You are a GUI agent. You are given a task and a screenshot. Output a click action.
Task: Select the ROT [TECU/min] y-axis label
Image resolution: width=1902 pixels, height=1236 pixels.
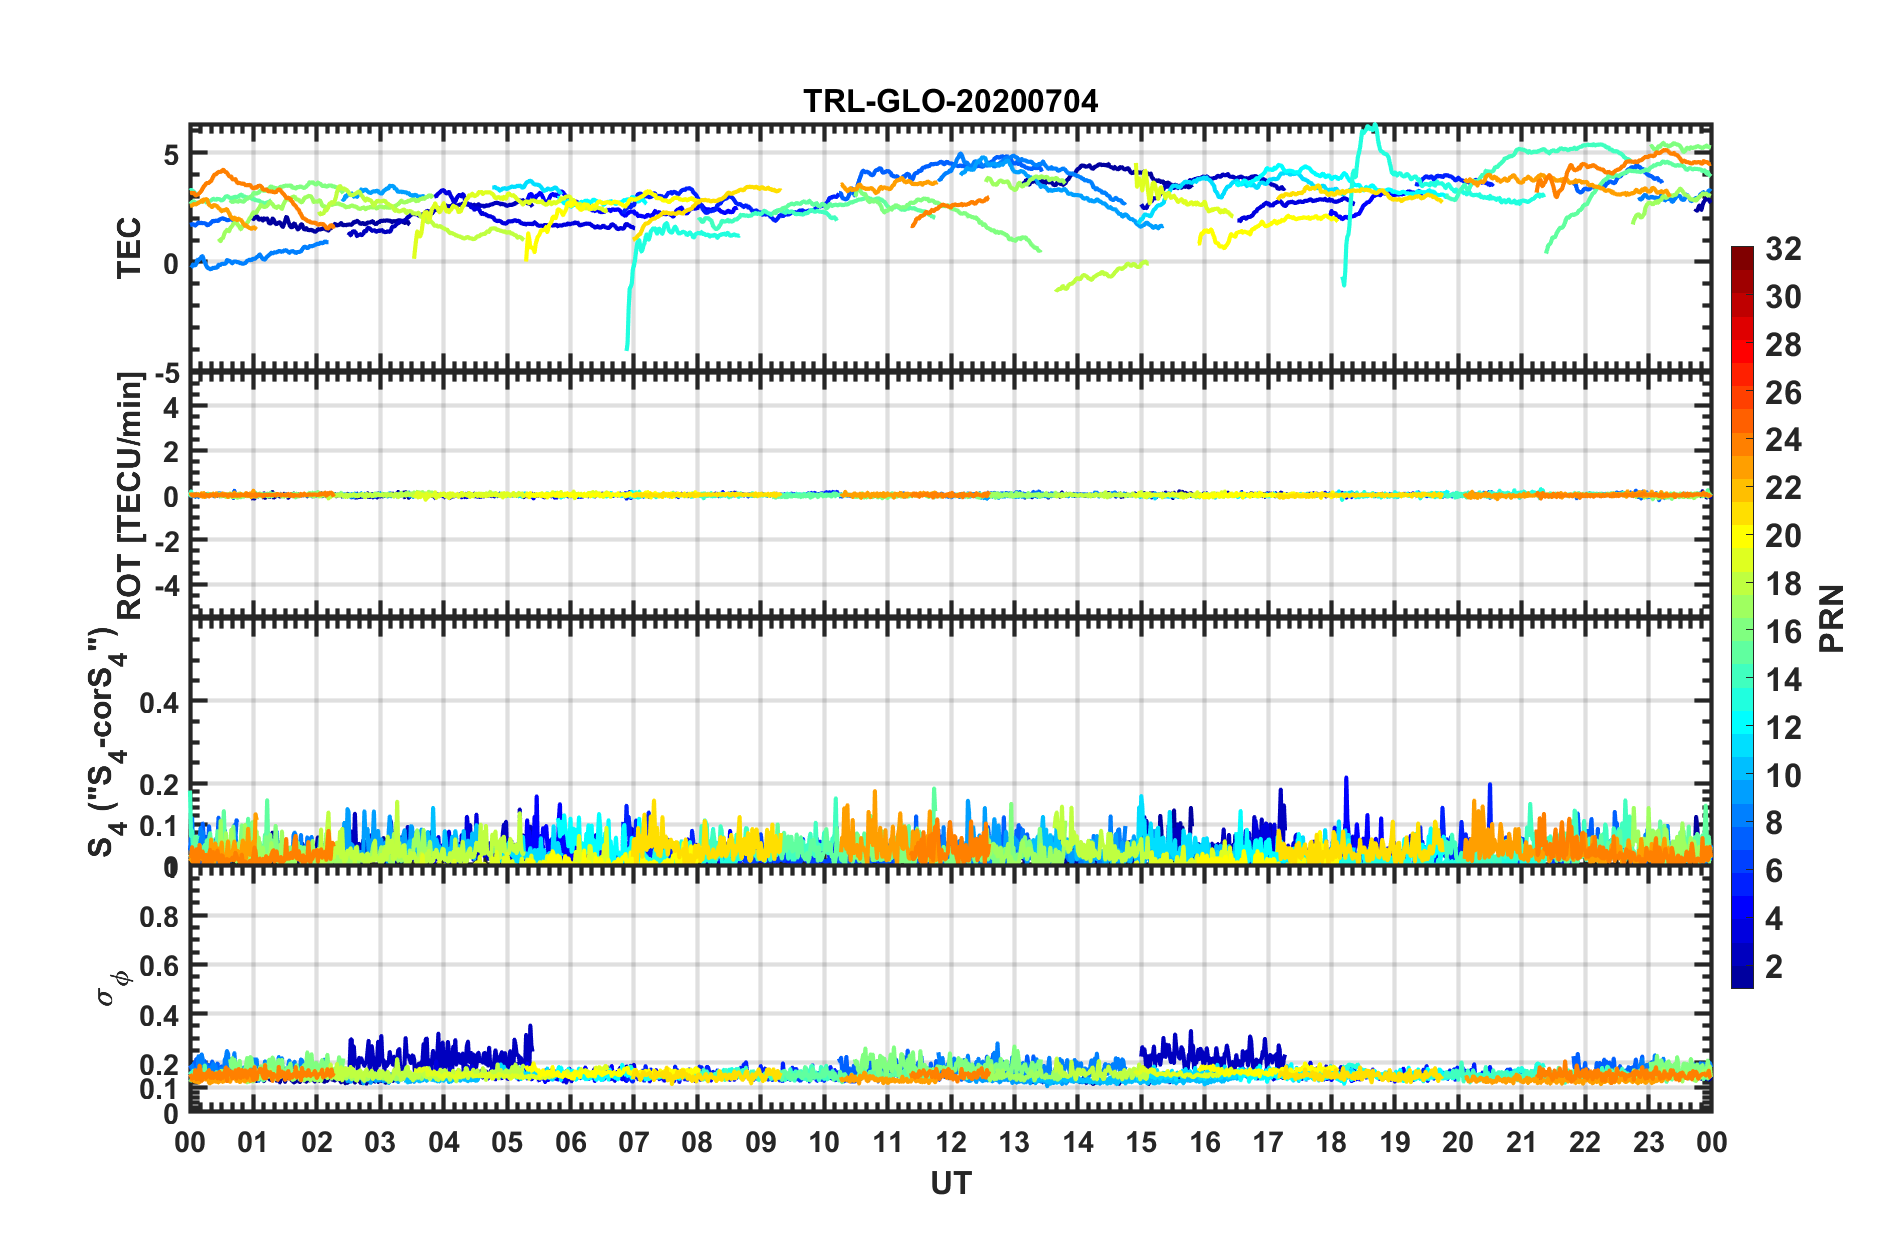click(129, 495)
